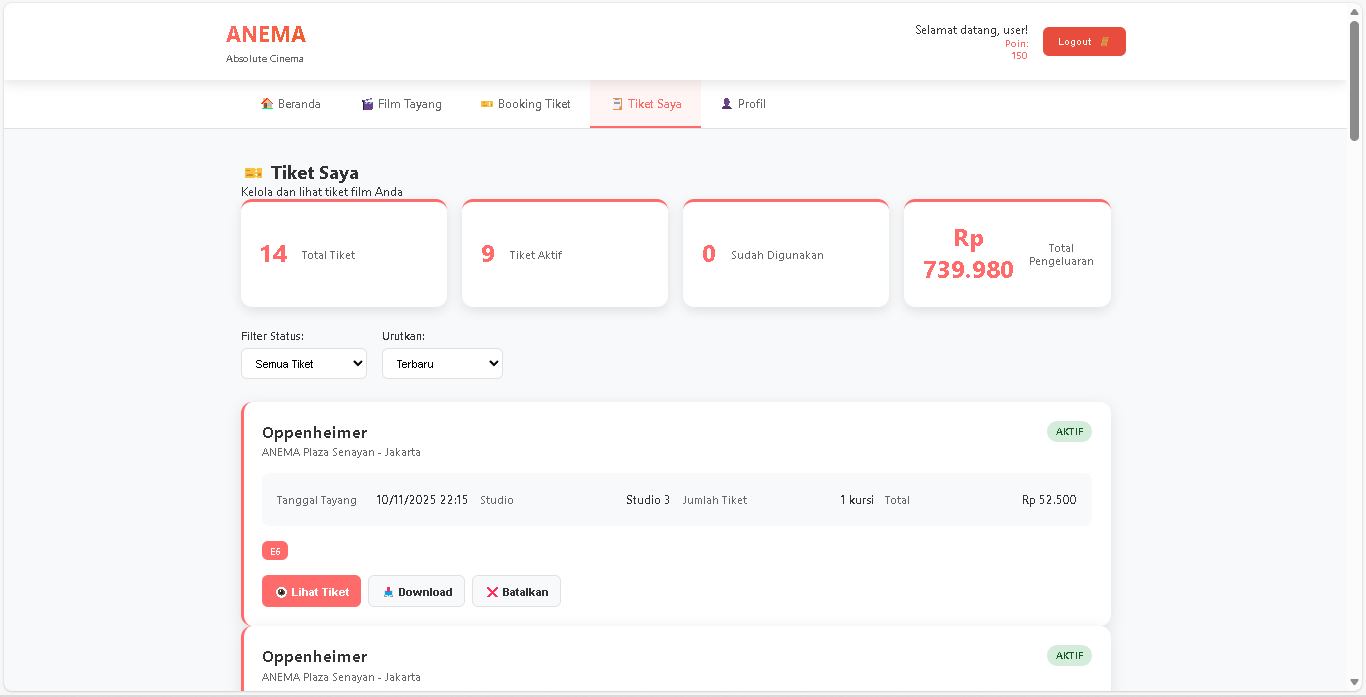Click the ticket icon next to Tiket Saya heading
The height and width of the screenshot is (697, 1366).
pos(253,173)
